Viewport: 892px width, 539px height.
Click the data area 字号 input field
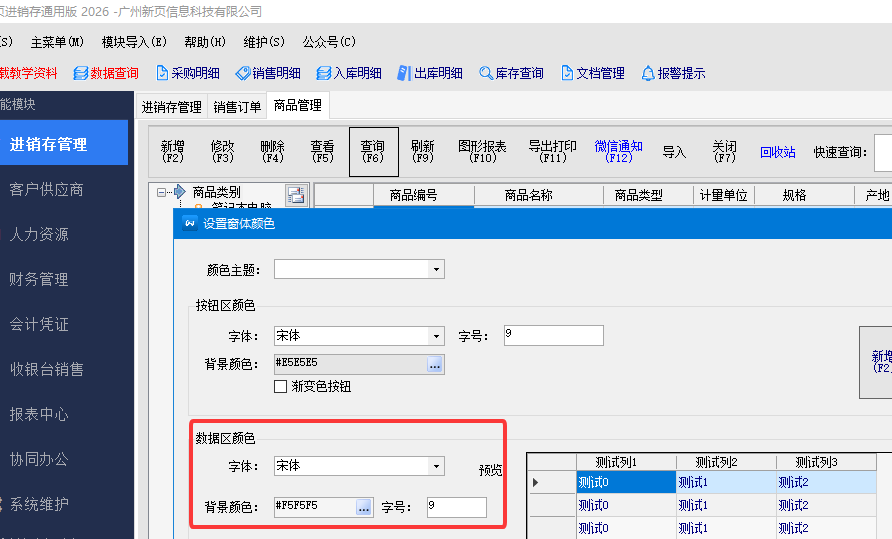point(456,508)
